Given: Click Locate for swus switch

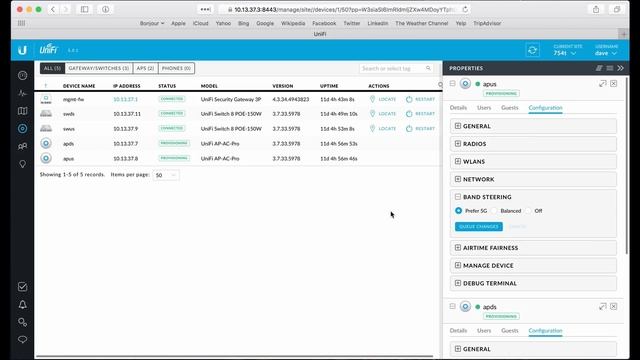Looking at the screenshot, I should (x=383, y=129).
